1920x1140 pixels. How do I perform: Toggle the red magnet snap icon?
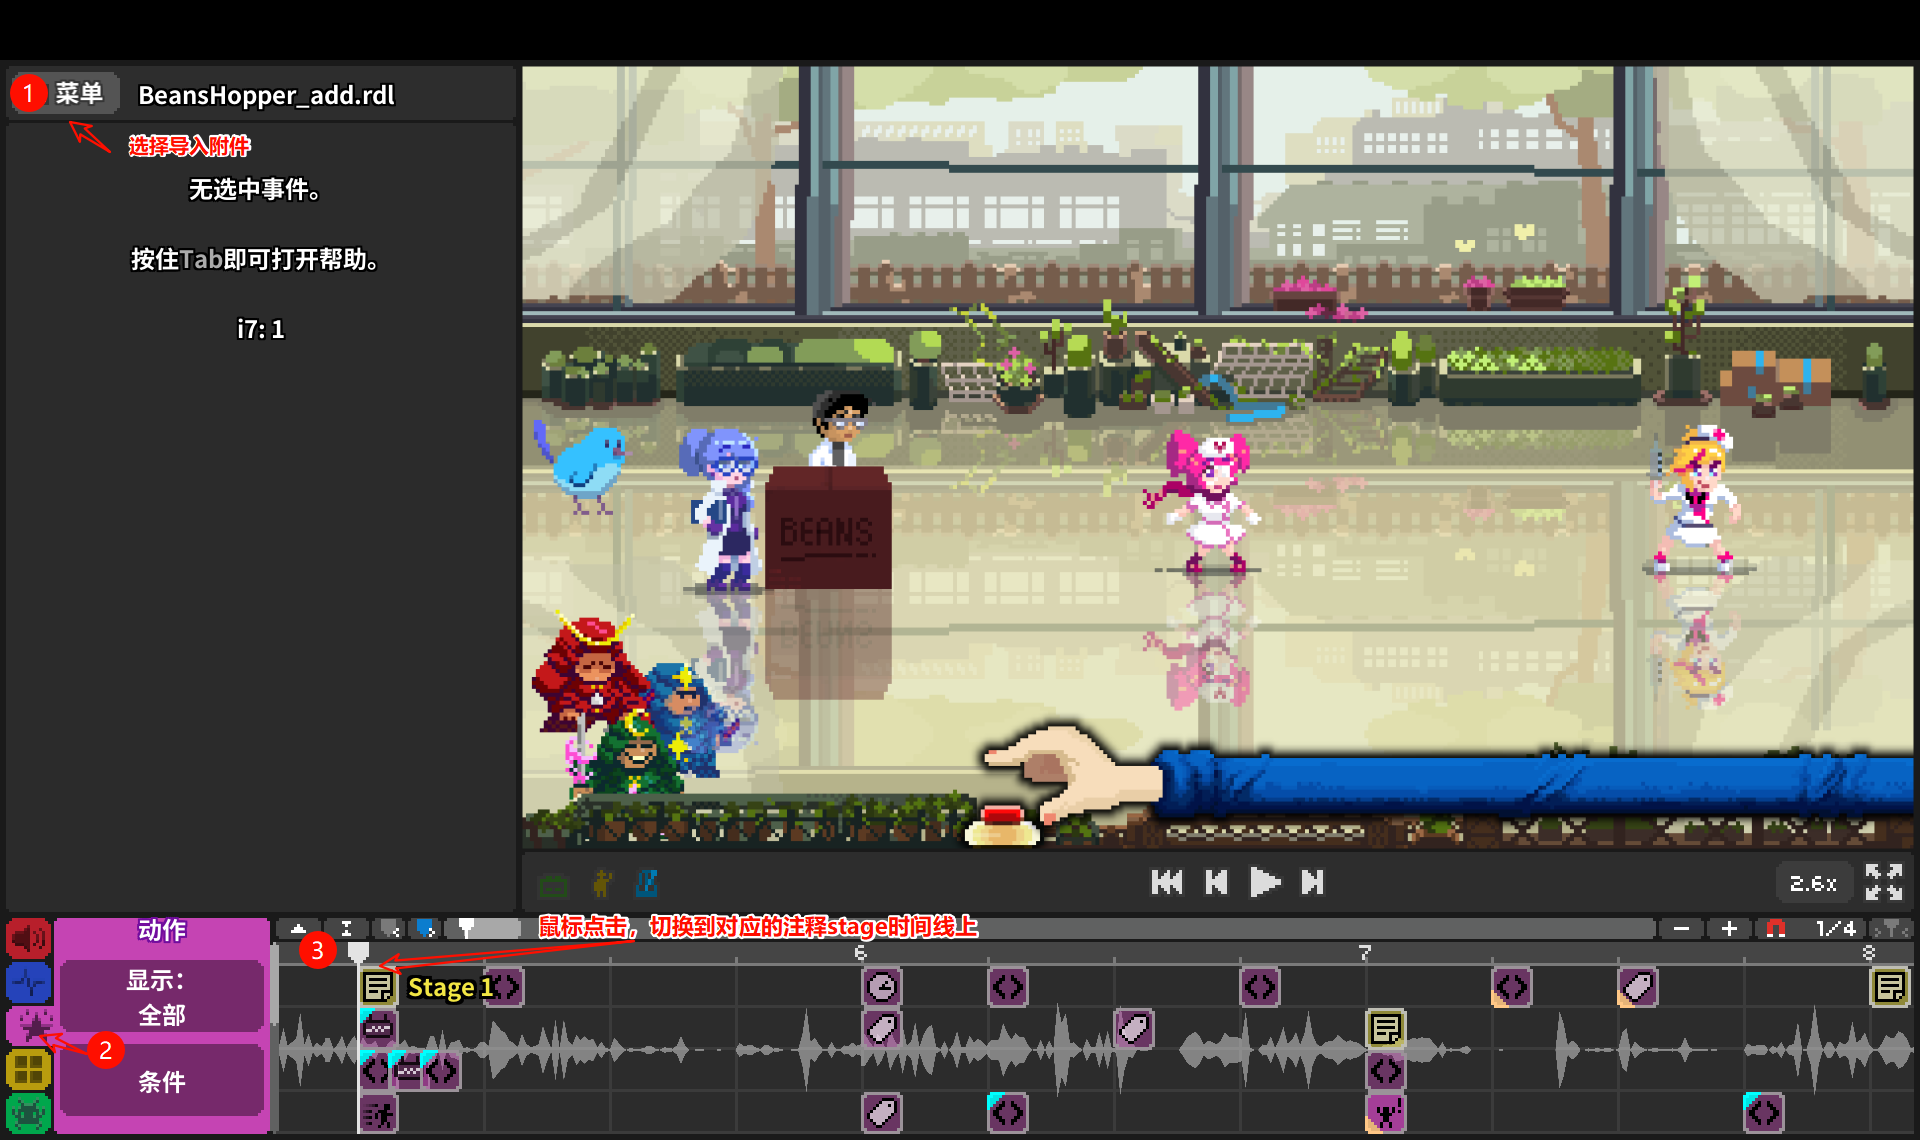pos(1776,929)
